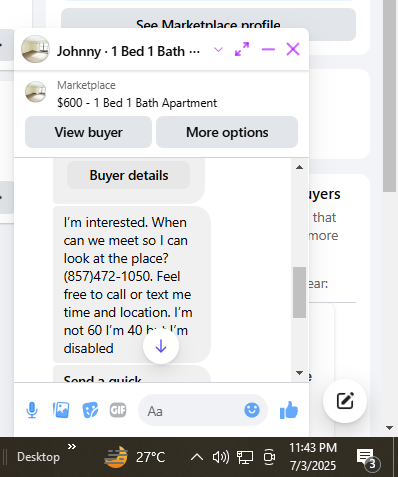The width and height of the screenshot is (398, 477).
Task: Expand the Desktop toolbar chevron
Action: click(72, 447)
